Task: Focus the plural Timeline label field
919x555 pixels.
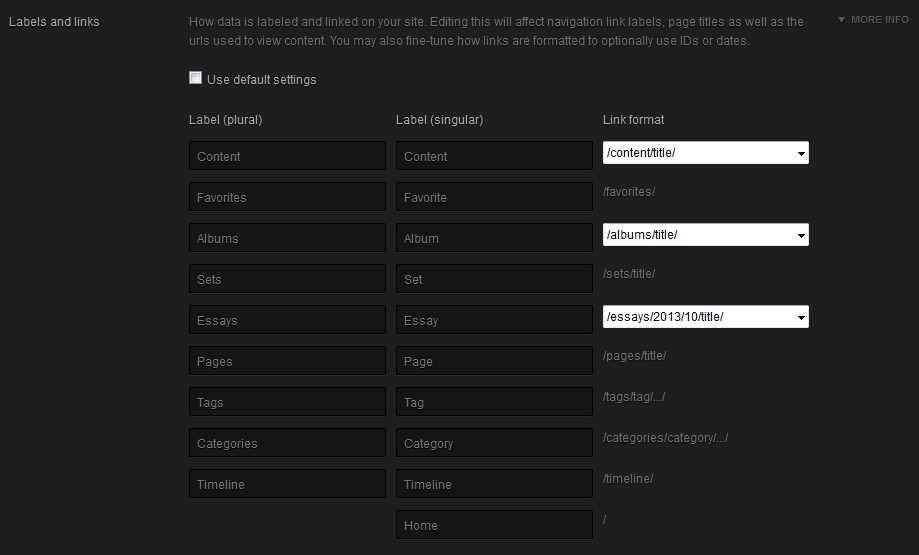Action: (x=287, y=484)
